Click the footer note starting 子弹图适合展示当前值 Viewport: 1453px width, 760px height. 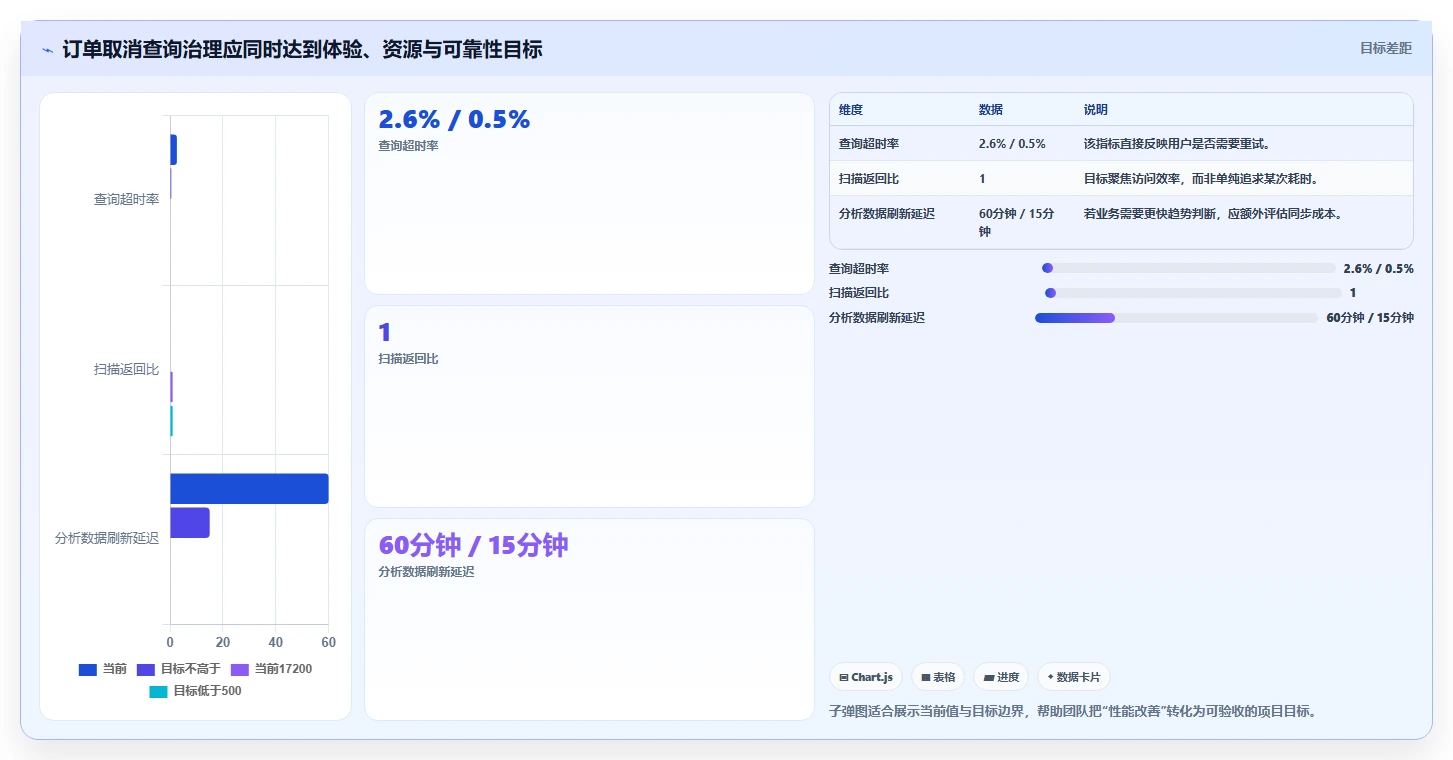(1073, 712)
